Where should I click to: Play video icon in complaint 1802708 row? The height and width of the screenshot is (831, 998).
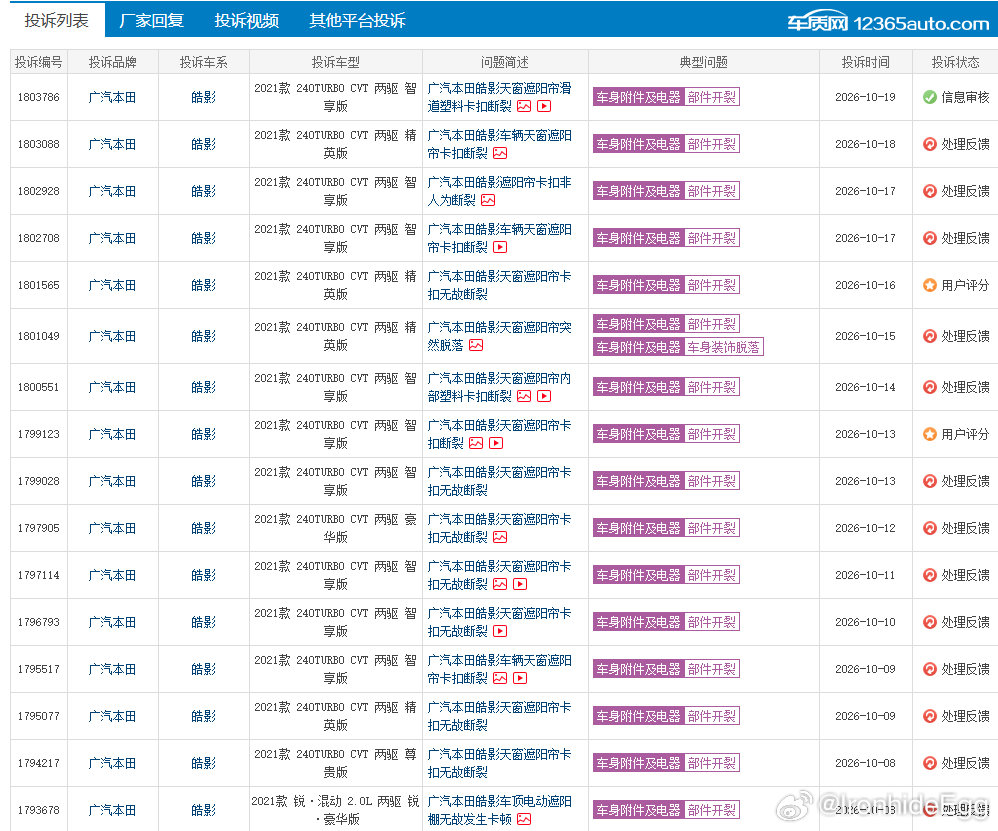500,248
